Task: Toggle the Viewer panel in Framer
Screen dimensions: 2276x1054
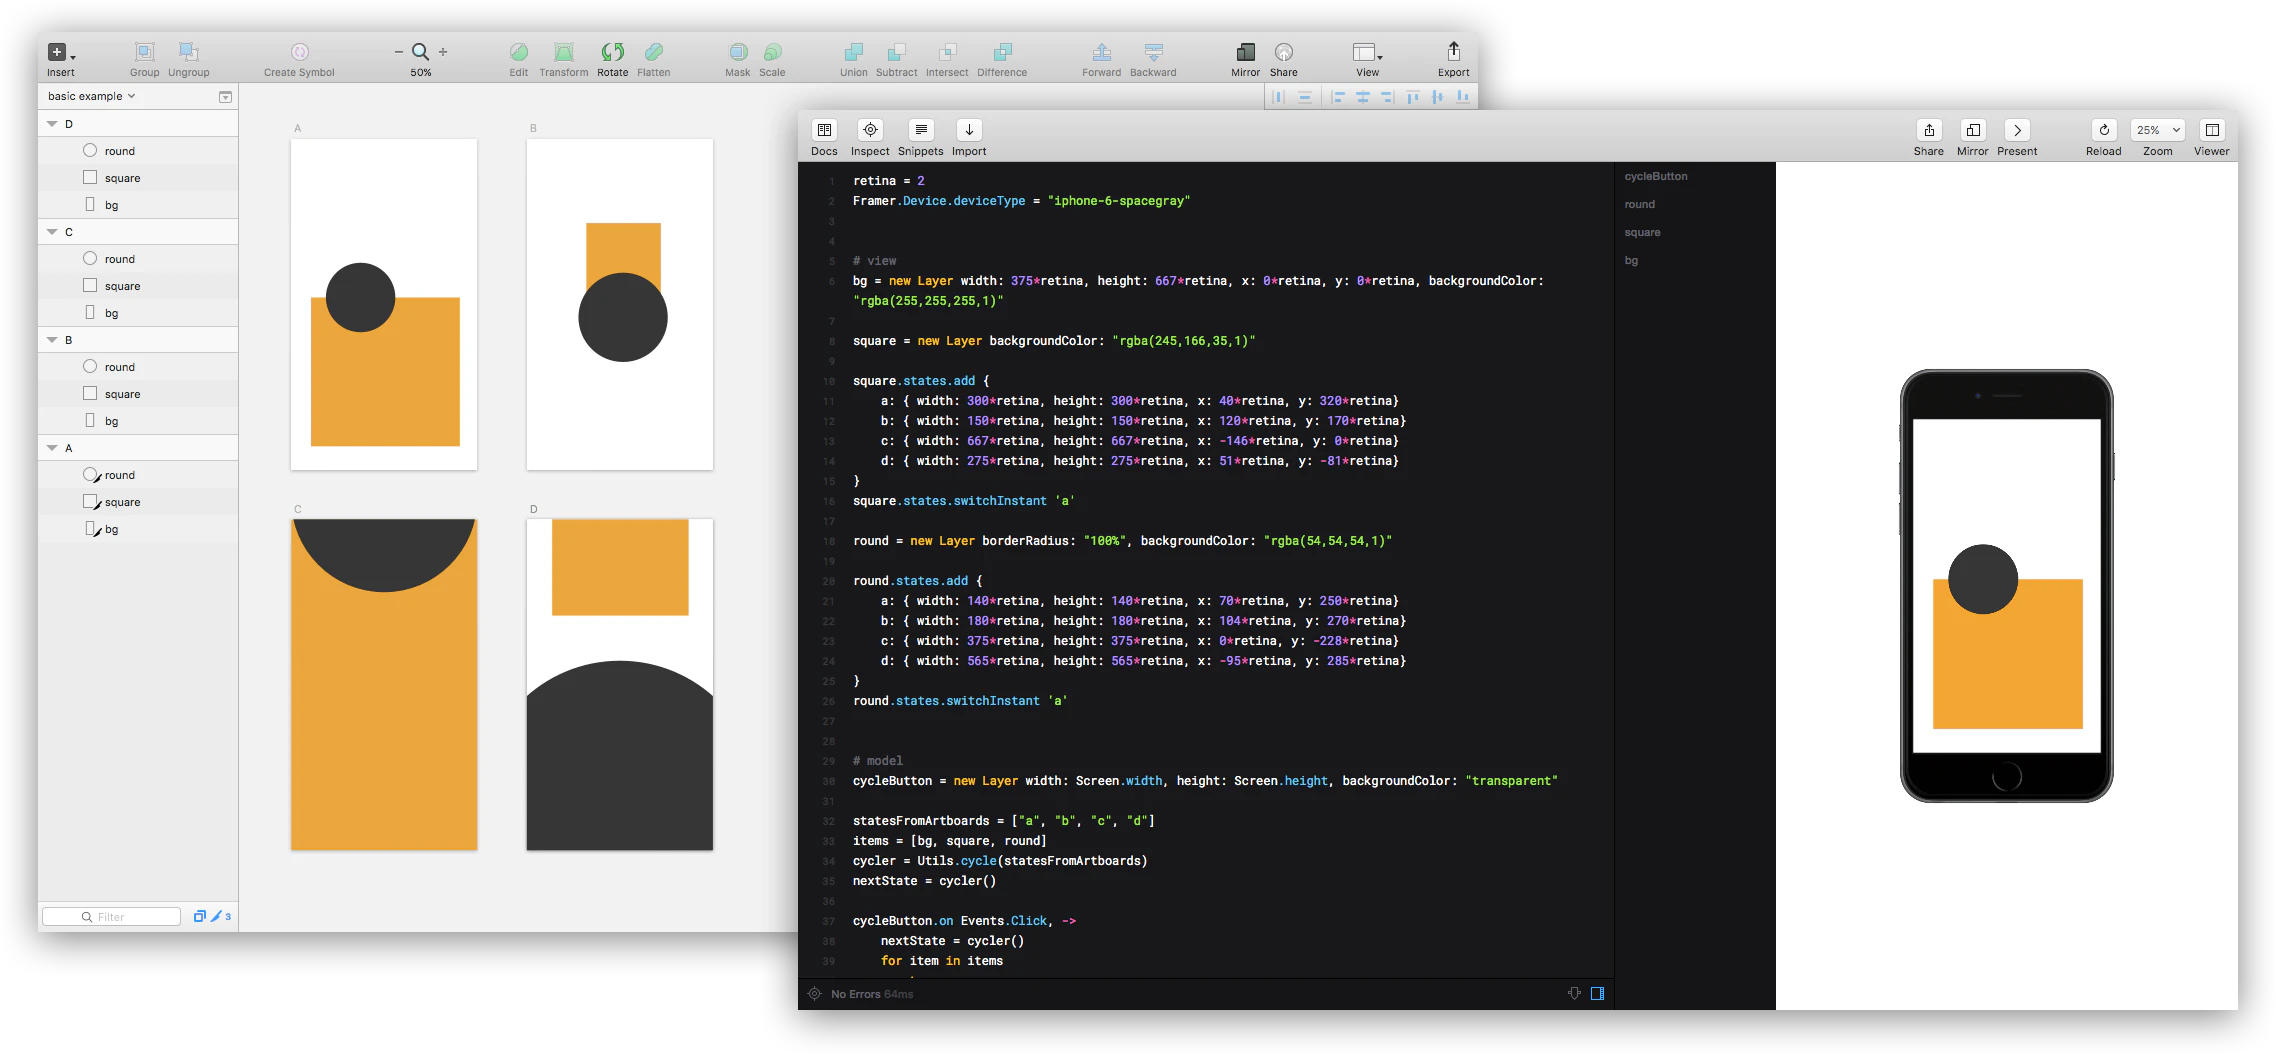Action: coord(2210,131)
